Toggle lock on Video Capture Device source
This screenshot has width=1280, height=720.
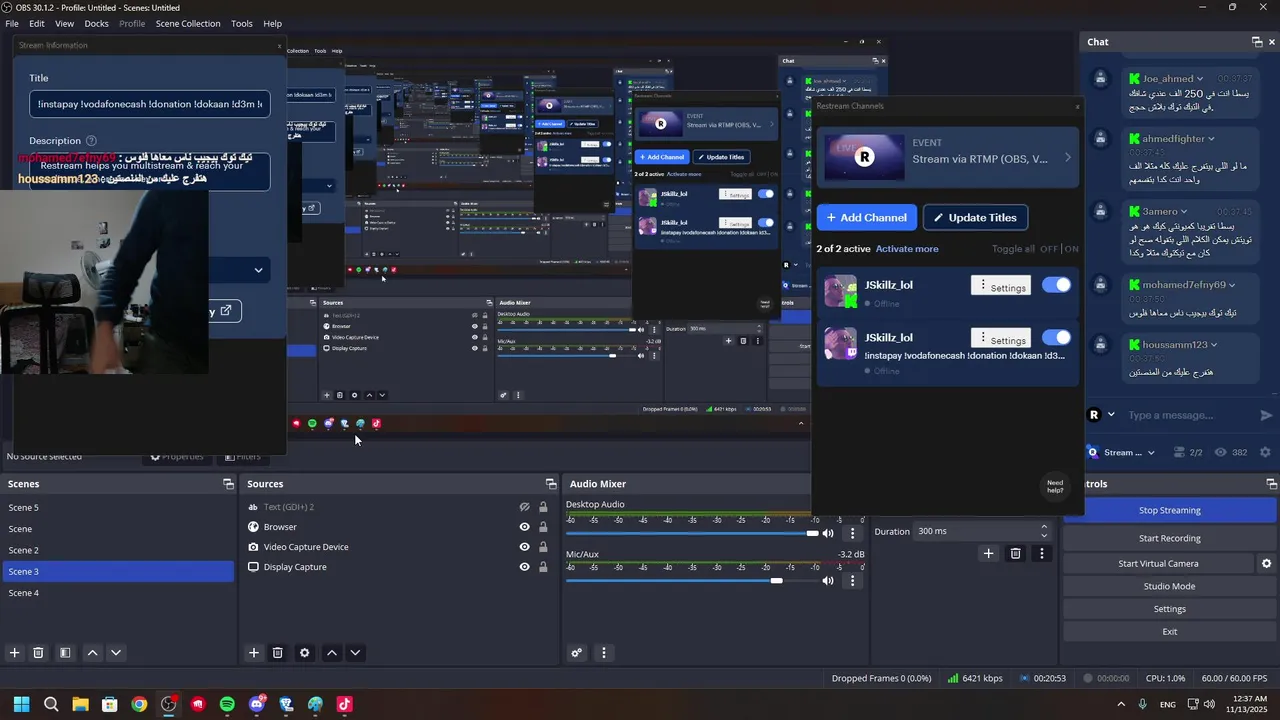543,547
